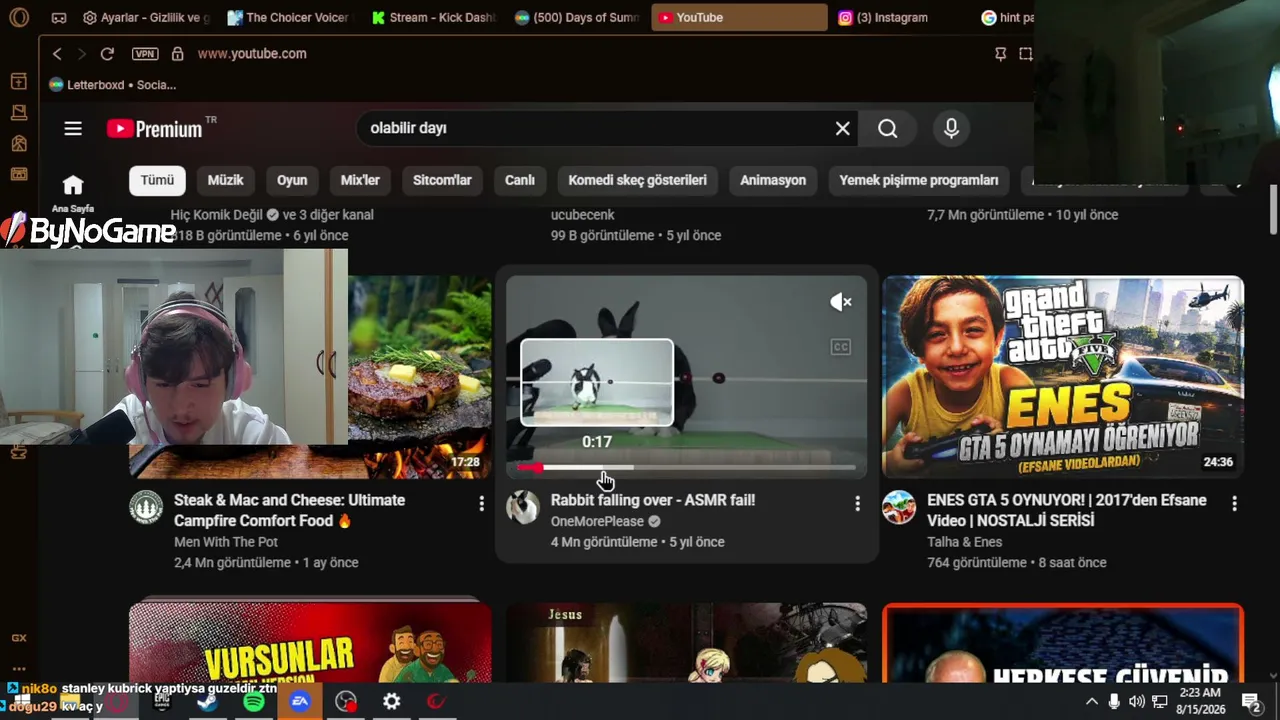Open the Letterboxd bookmark
Screen dimensions: 1280x720
112,85
